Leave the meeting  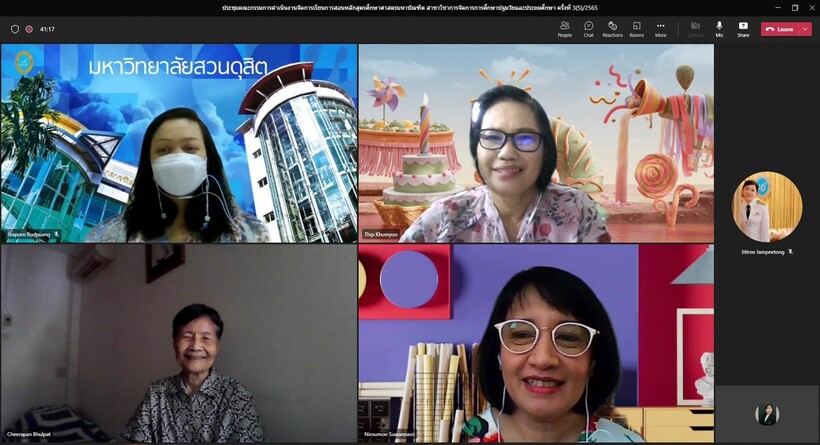click(x=780, y=29)
